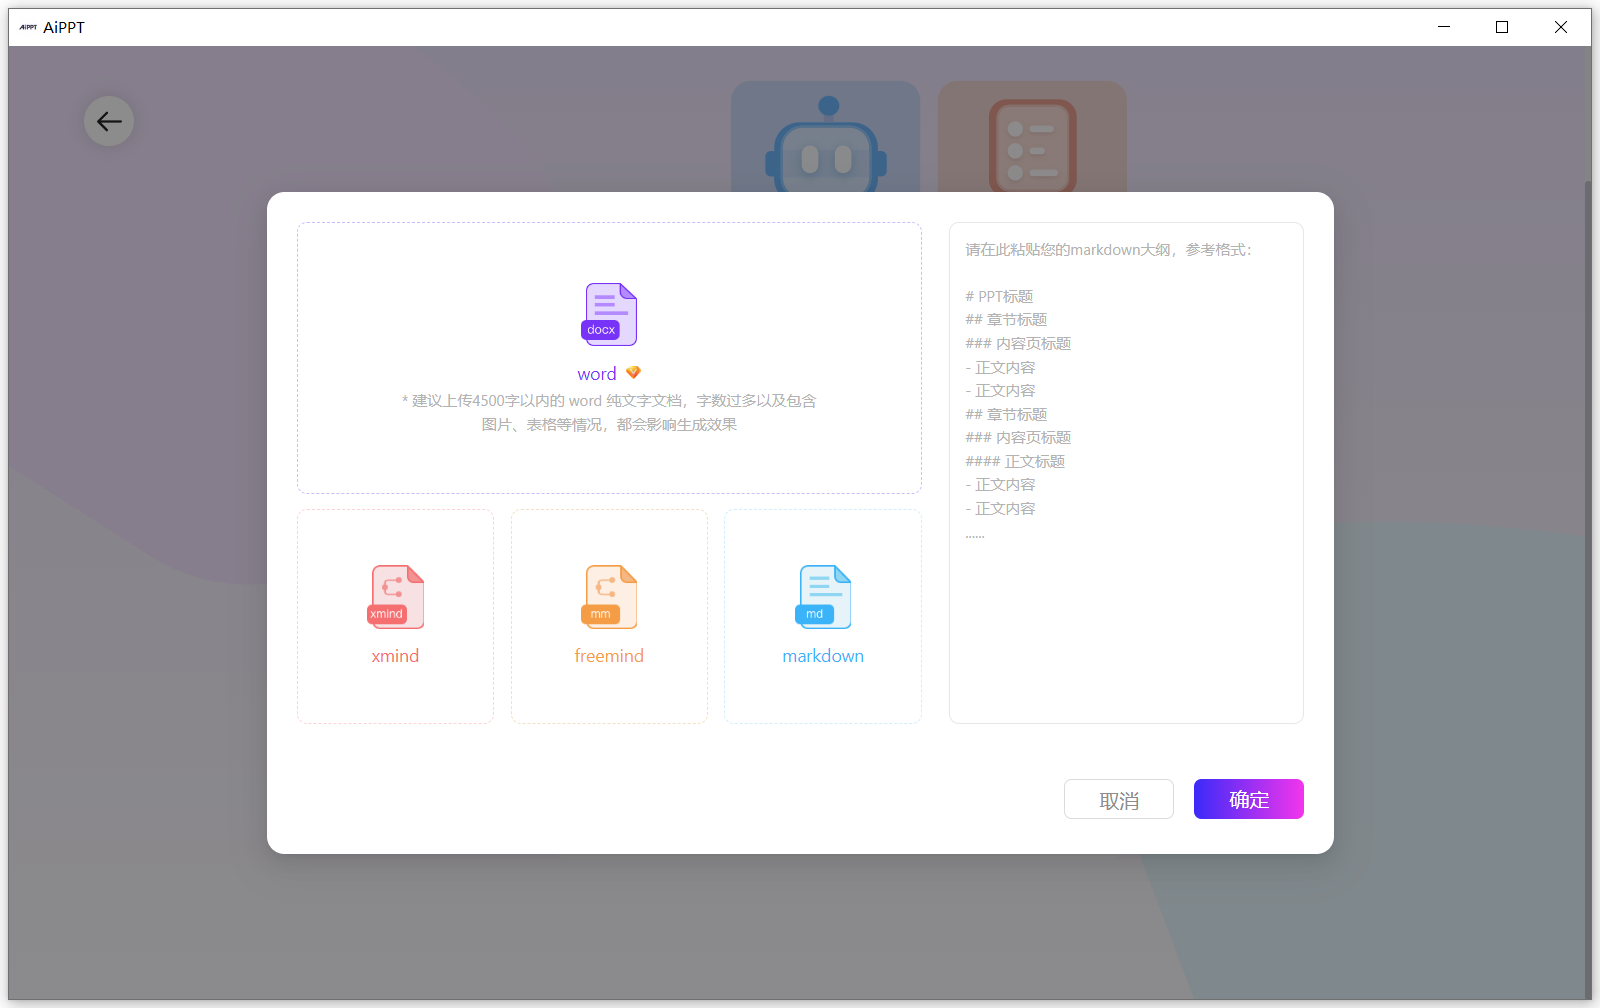Choose the freemind mm file icon
Screen dimensions: 1600x1008
pyautogui.click(x=609, y=597)
